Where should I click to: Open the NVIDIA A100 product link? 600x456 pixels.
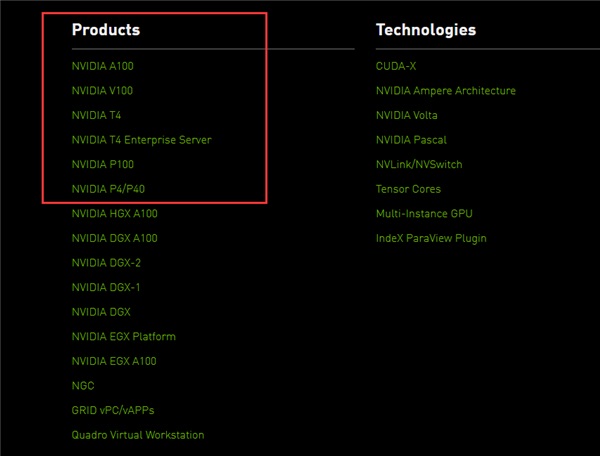(102, 66)
